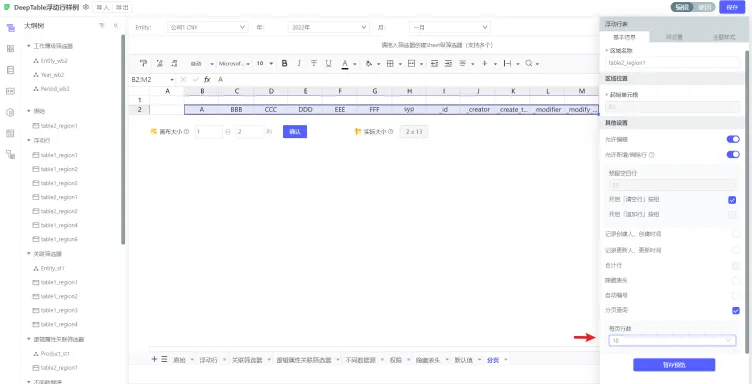The height and width of the screenshot is (384, 752).
Task: Open the 年 filter dropdown showing 2022年
Action: click(x=329, y=27)
